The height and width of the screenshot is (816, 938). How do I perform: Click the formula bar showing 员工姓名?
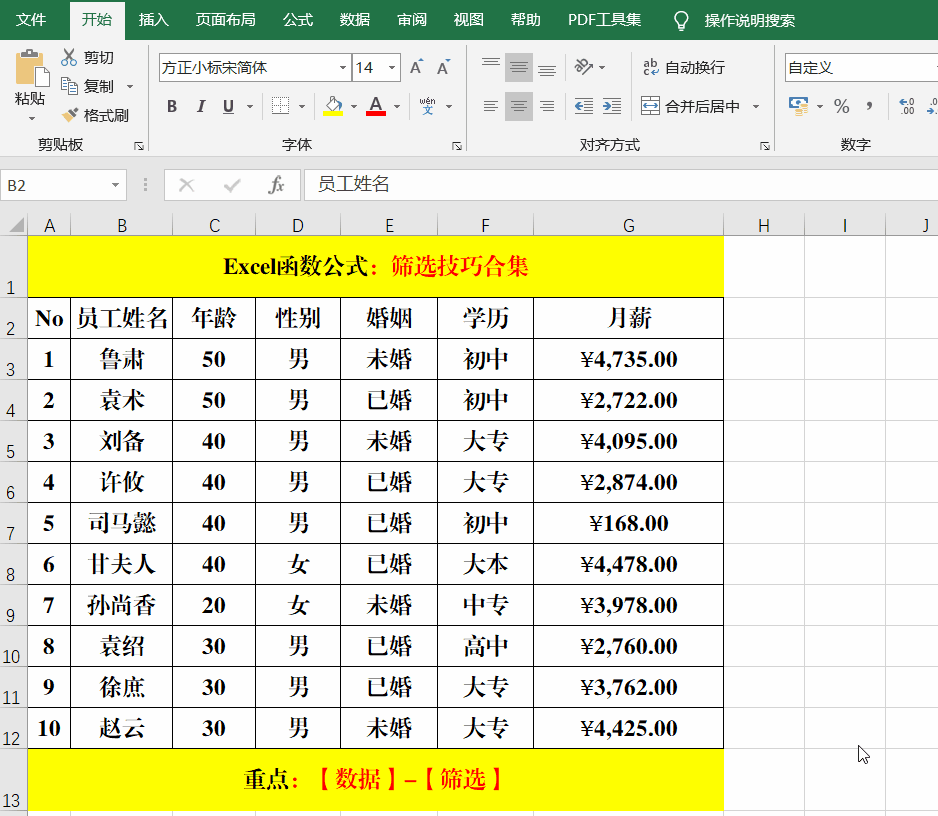click(621, 184)
